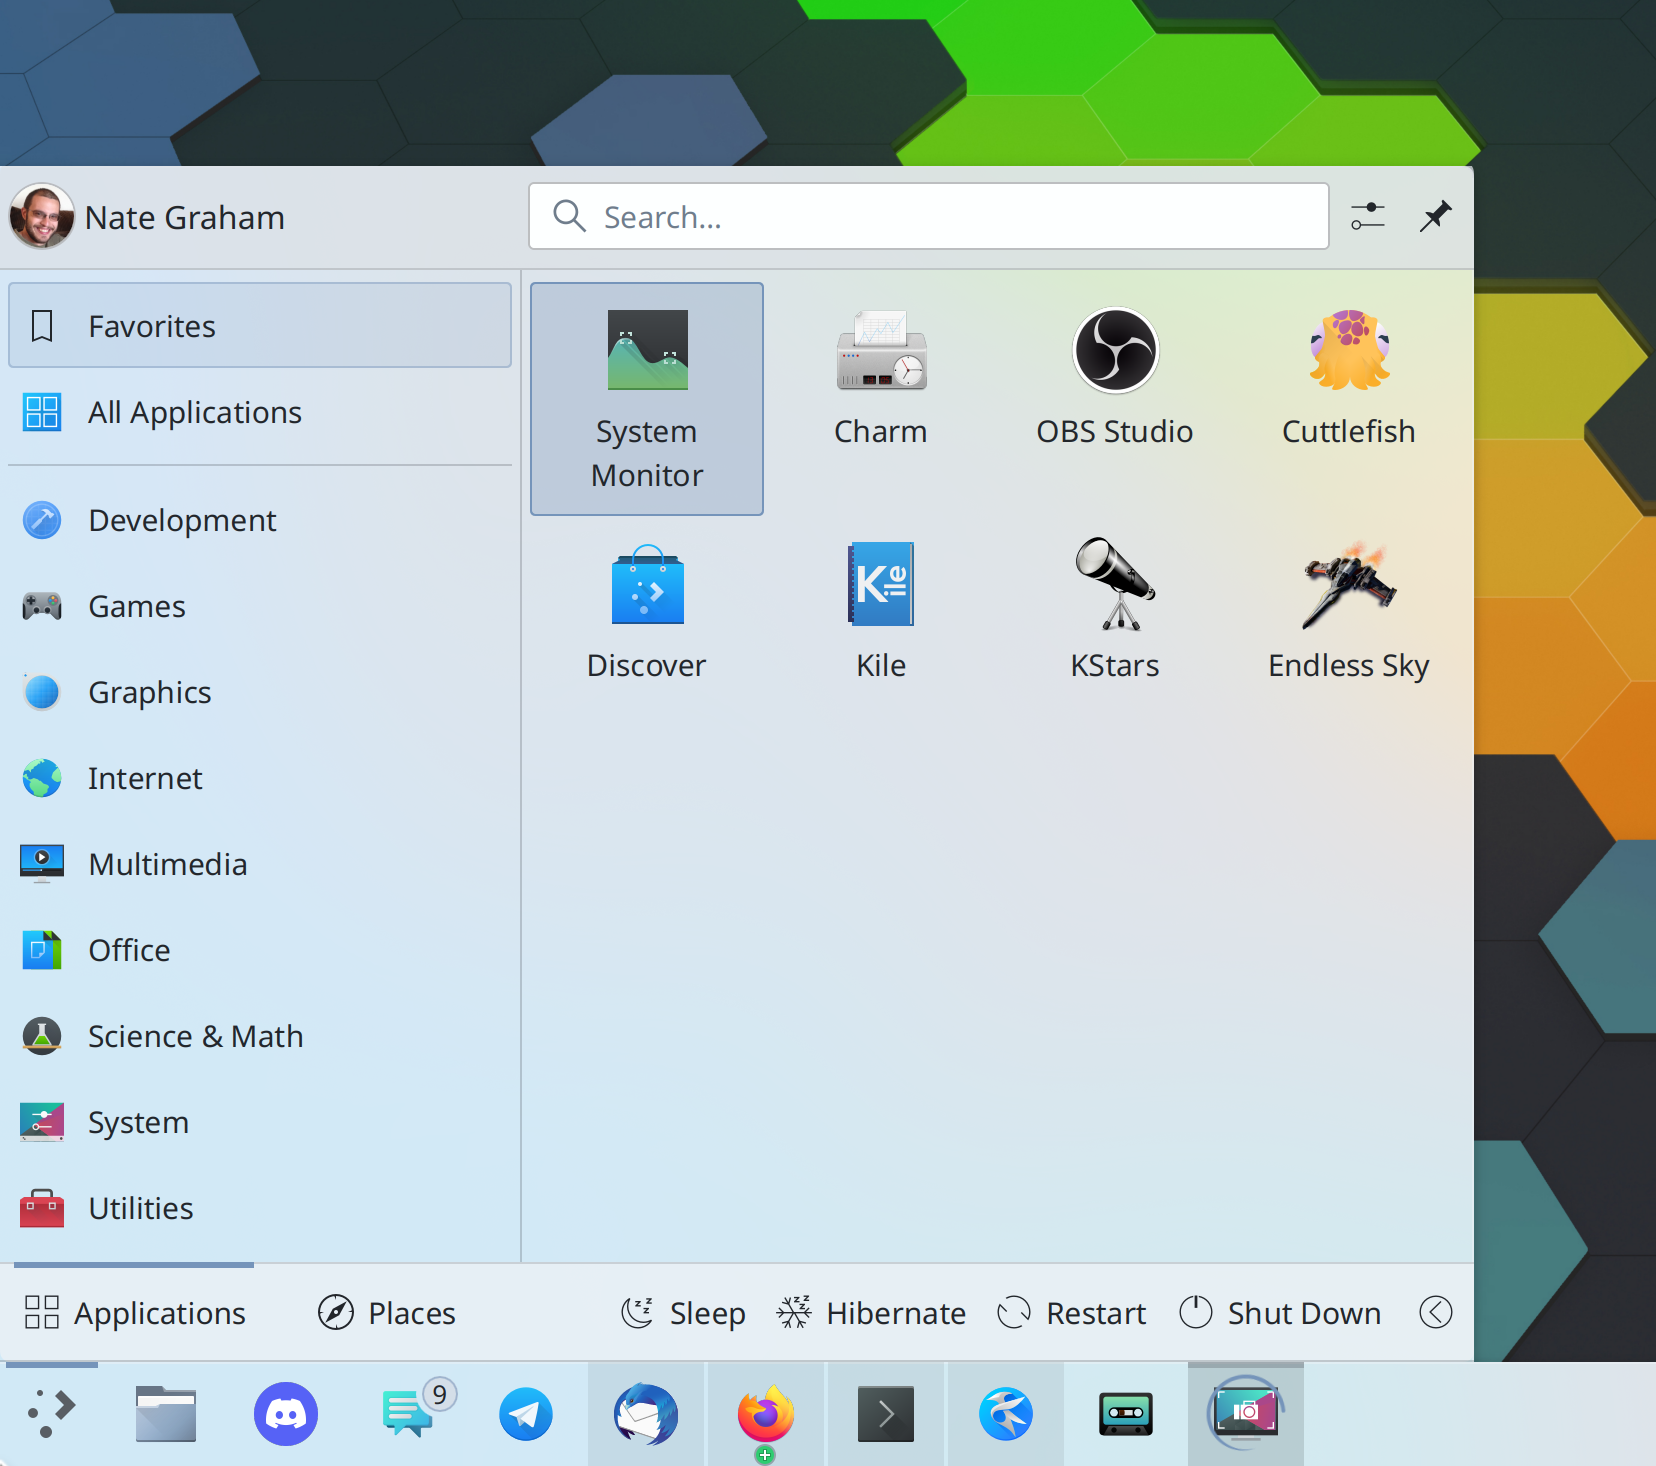The image size is (1656, 1466).
Task: Select the Applications tab
Action: 135,1312
